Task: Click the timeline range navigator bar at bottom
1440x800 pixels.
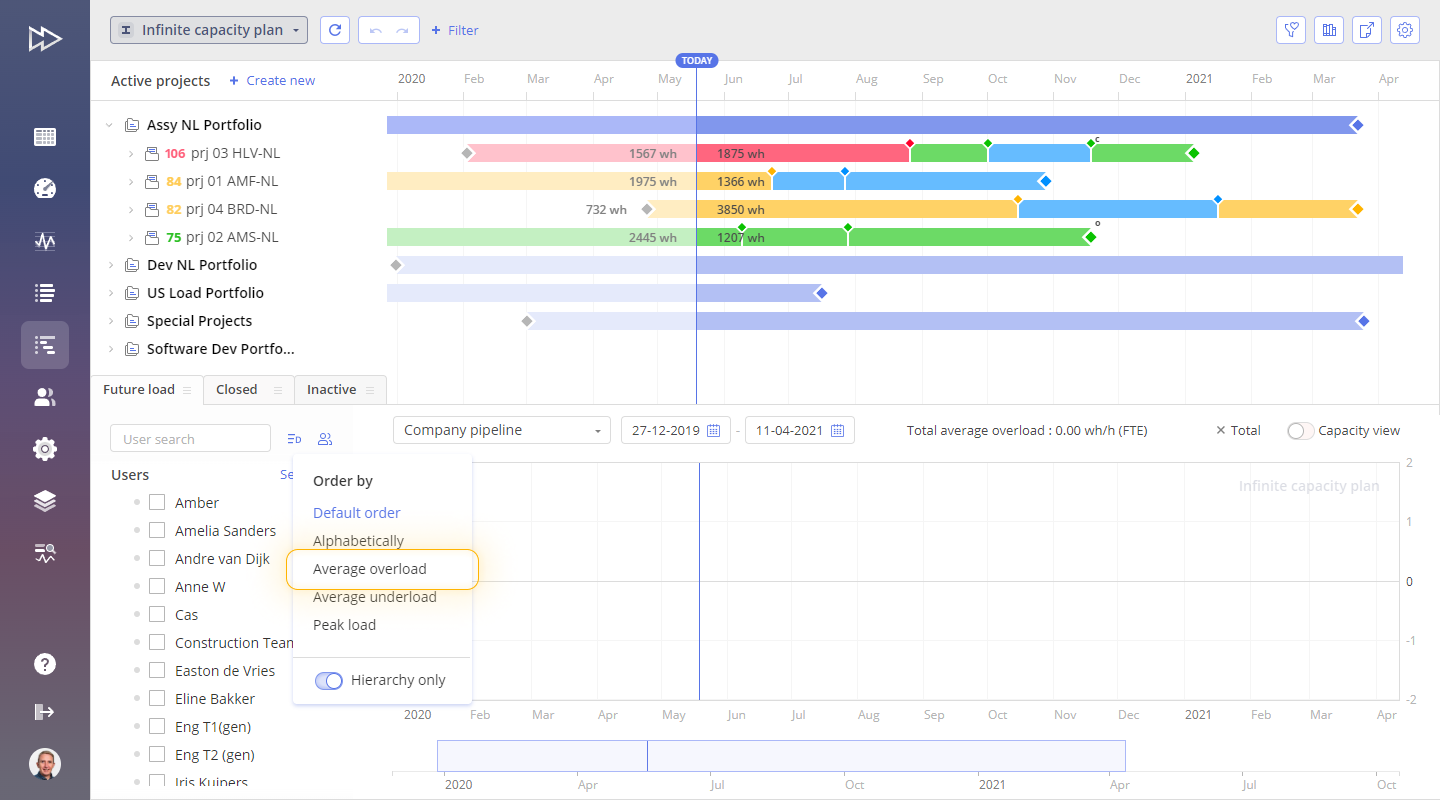Action: tap(781, 756)
